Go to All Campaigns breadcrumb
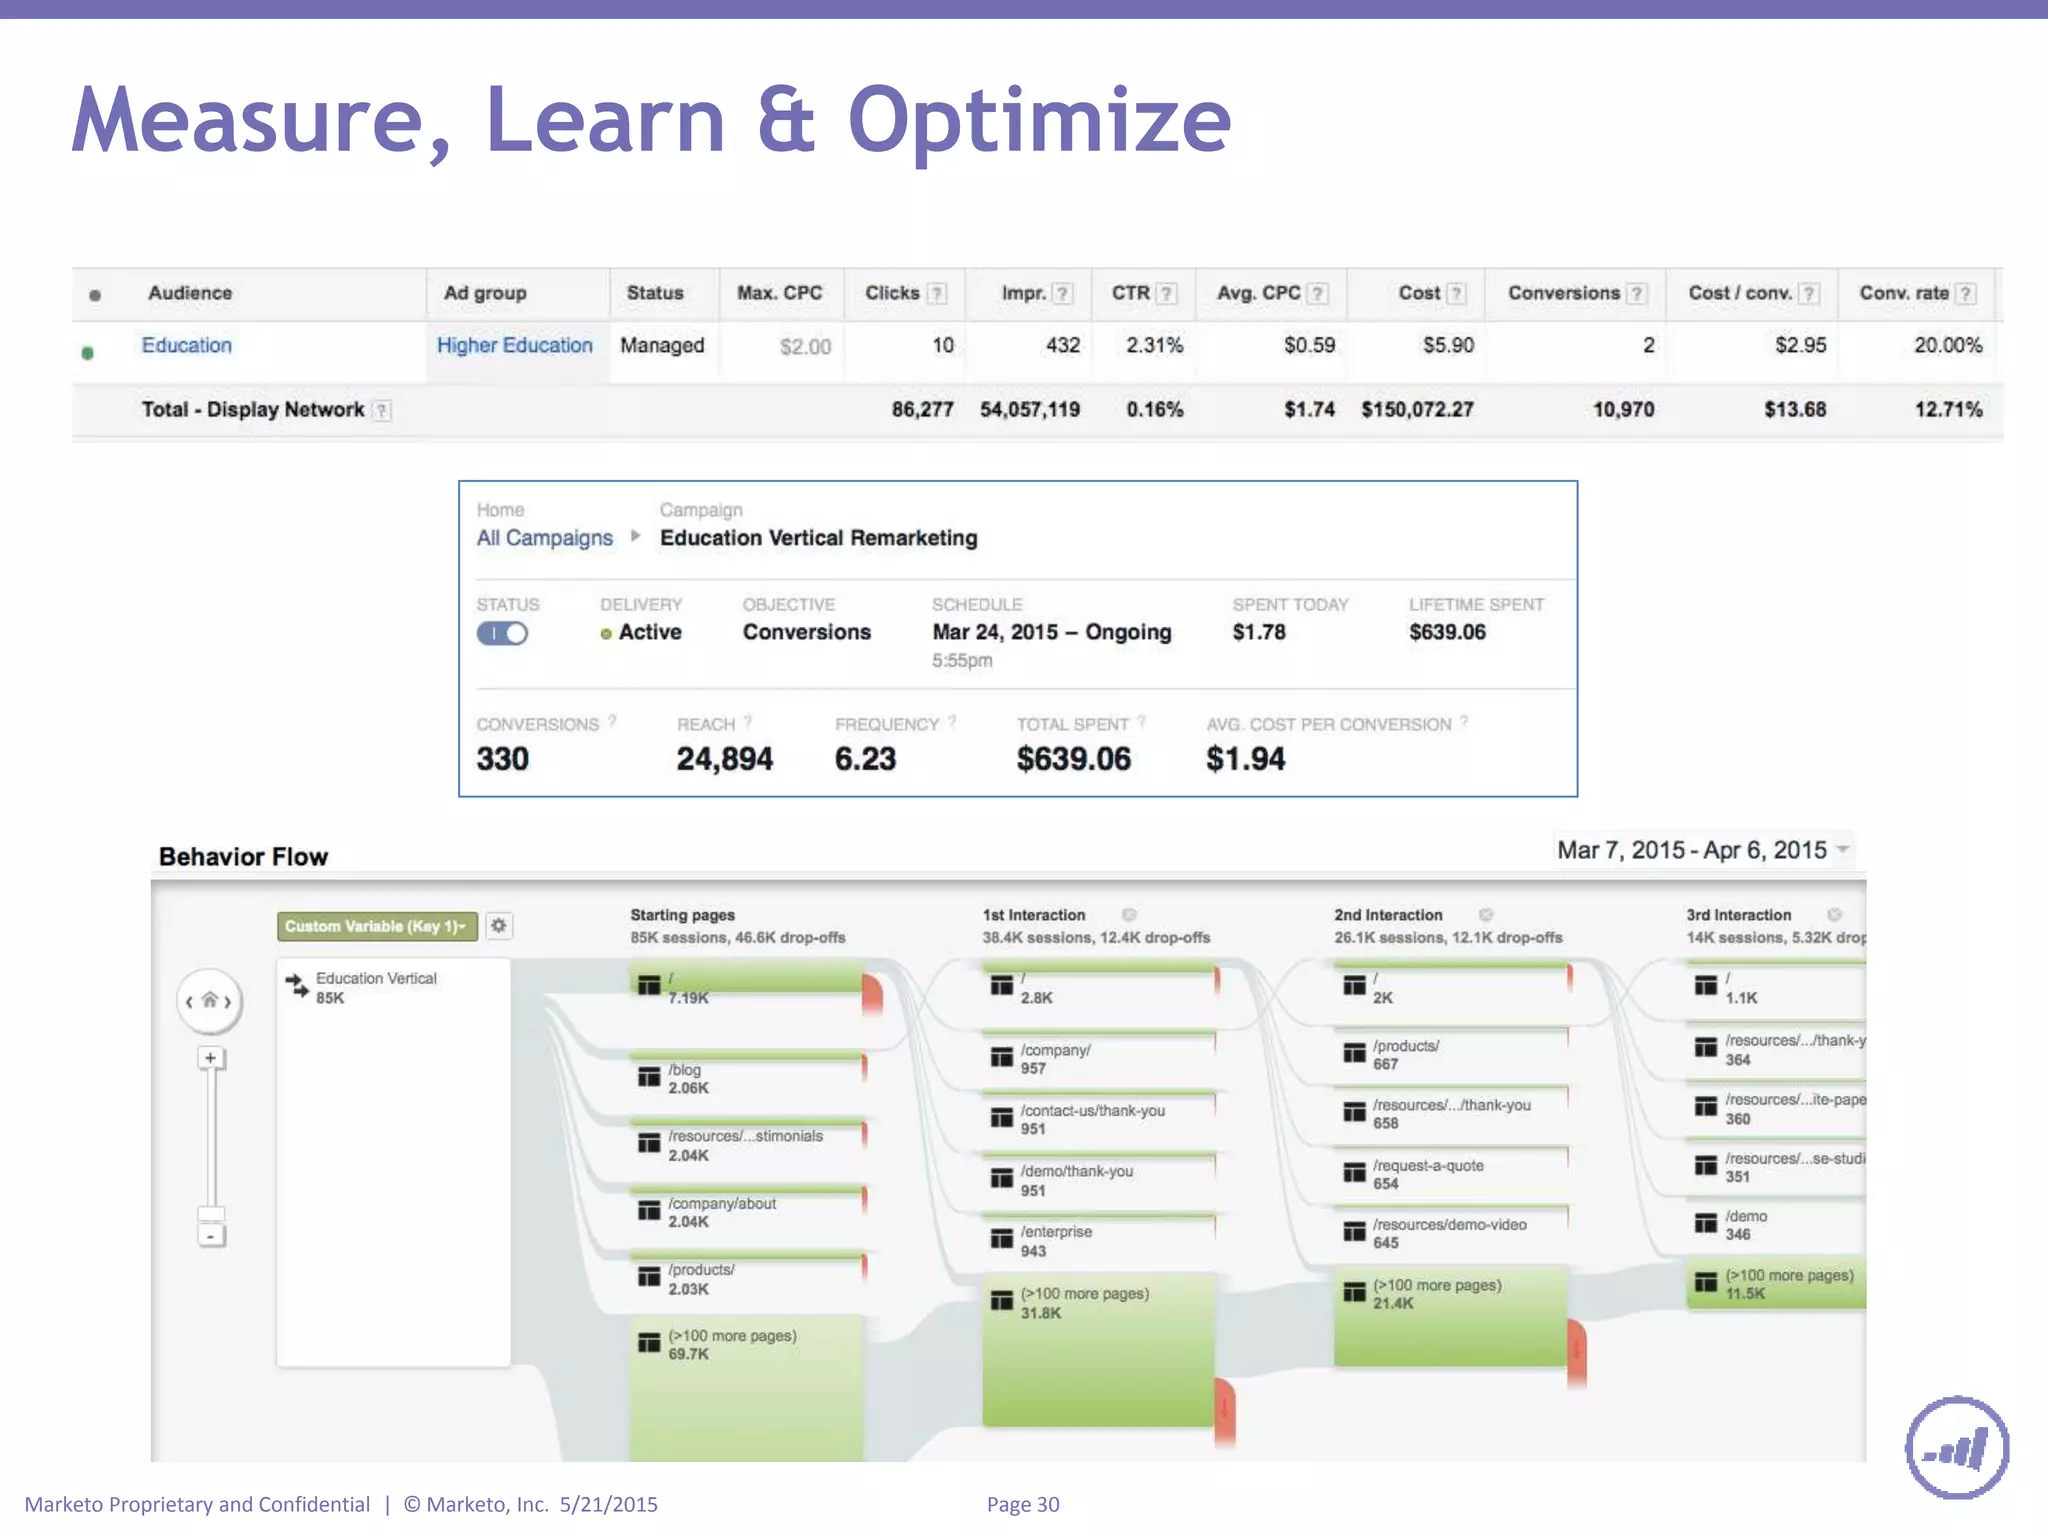The image size is (2048, 1536). pyautogui.click(x=544, y=538)
